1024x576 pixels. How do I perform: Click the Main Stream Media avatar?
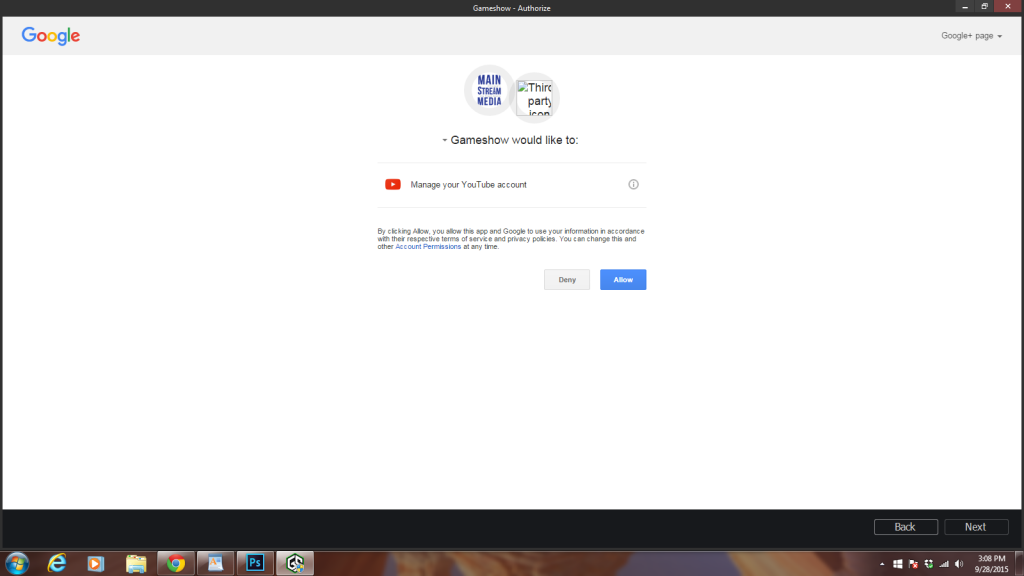pyautogui.click(x=489, y=90)
